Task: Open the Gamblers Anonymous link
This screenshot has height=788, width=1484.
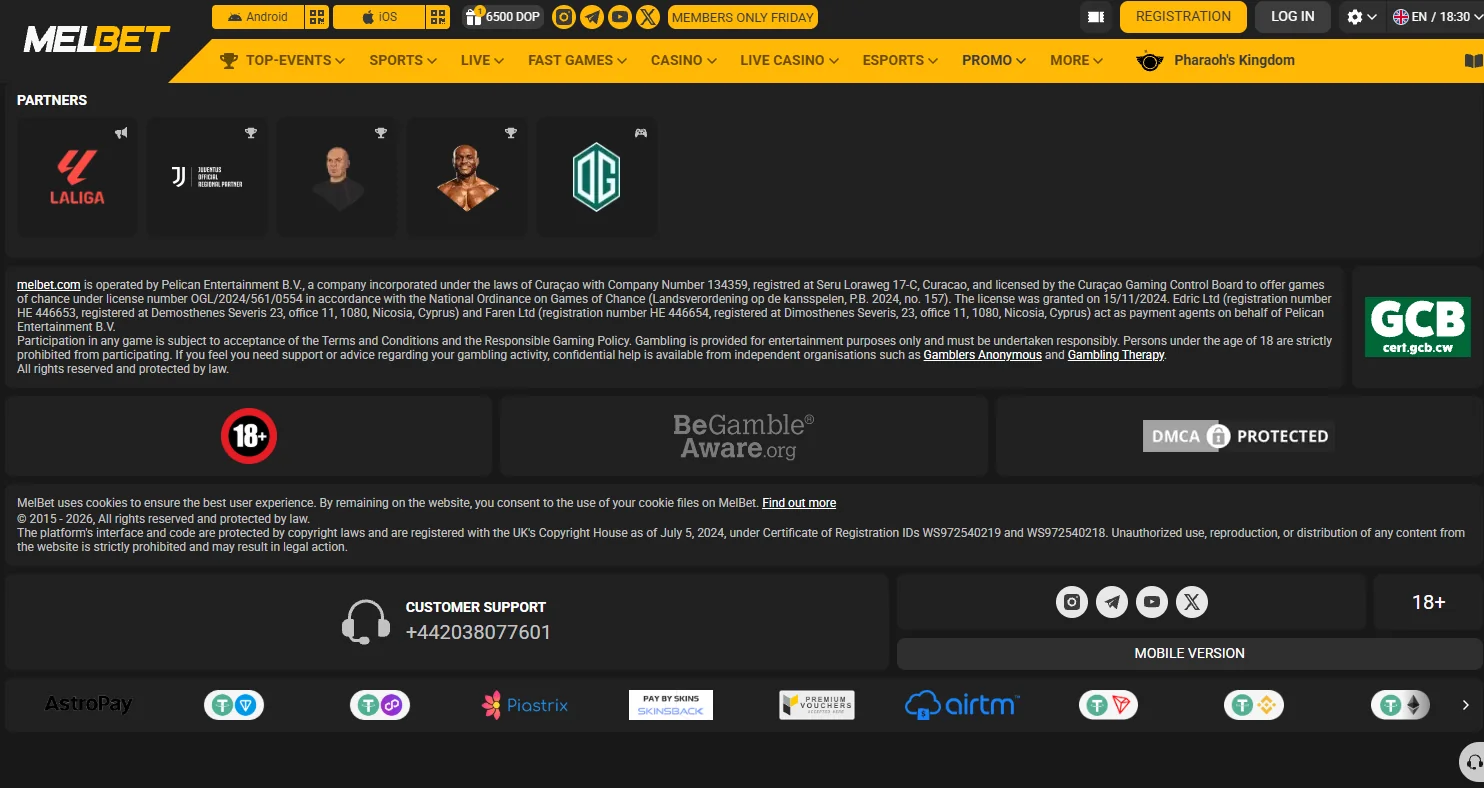Action: [982, 355]
